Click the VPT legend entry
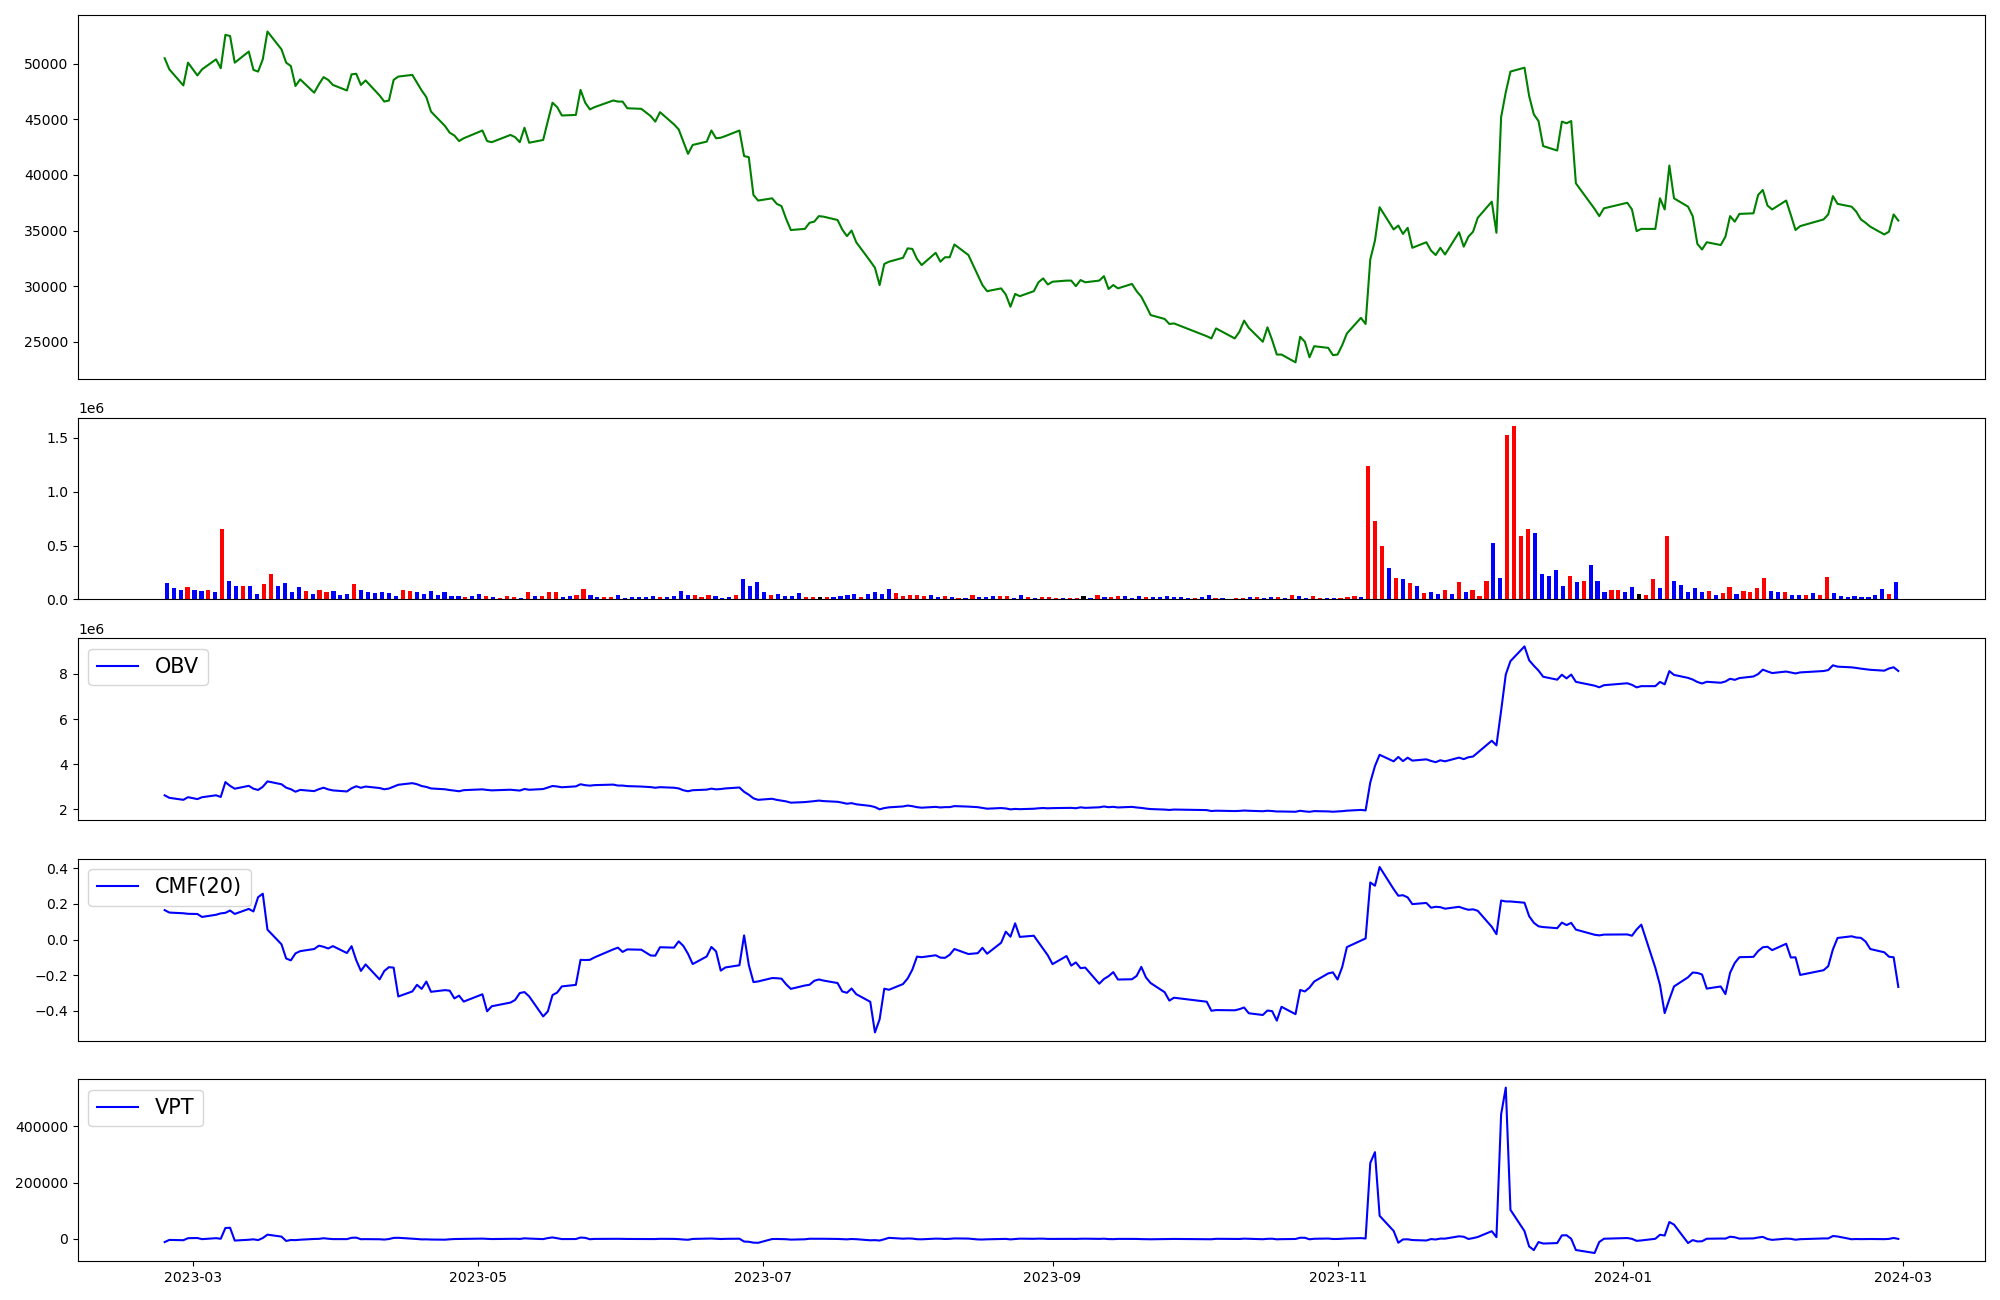 click(x=174, y=1107)
